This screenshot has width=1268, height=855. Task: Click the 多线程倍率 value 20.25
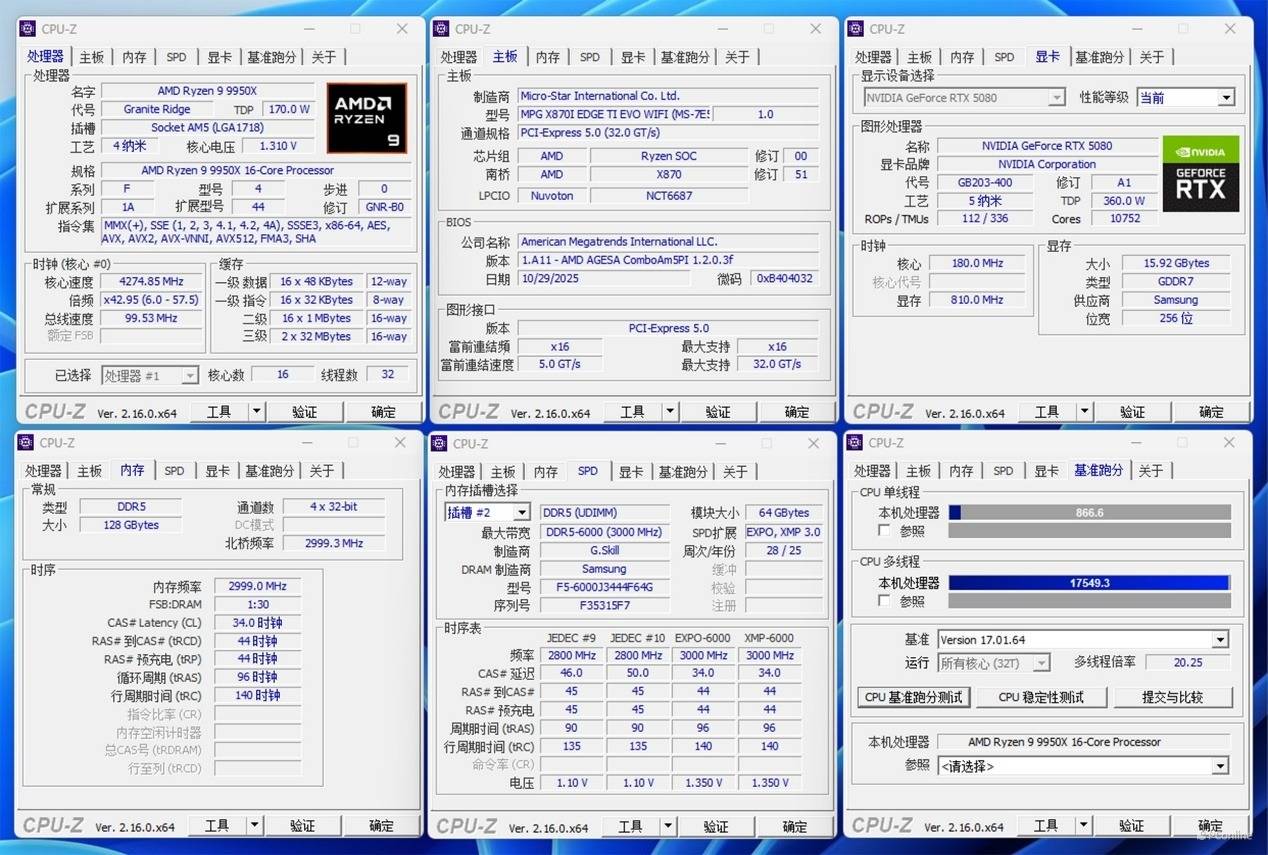tap(1188, 662)
